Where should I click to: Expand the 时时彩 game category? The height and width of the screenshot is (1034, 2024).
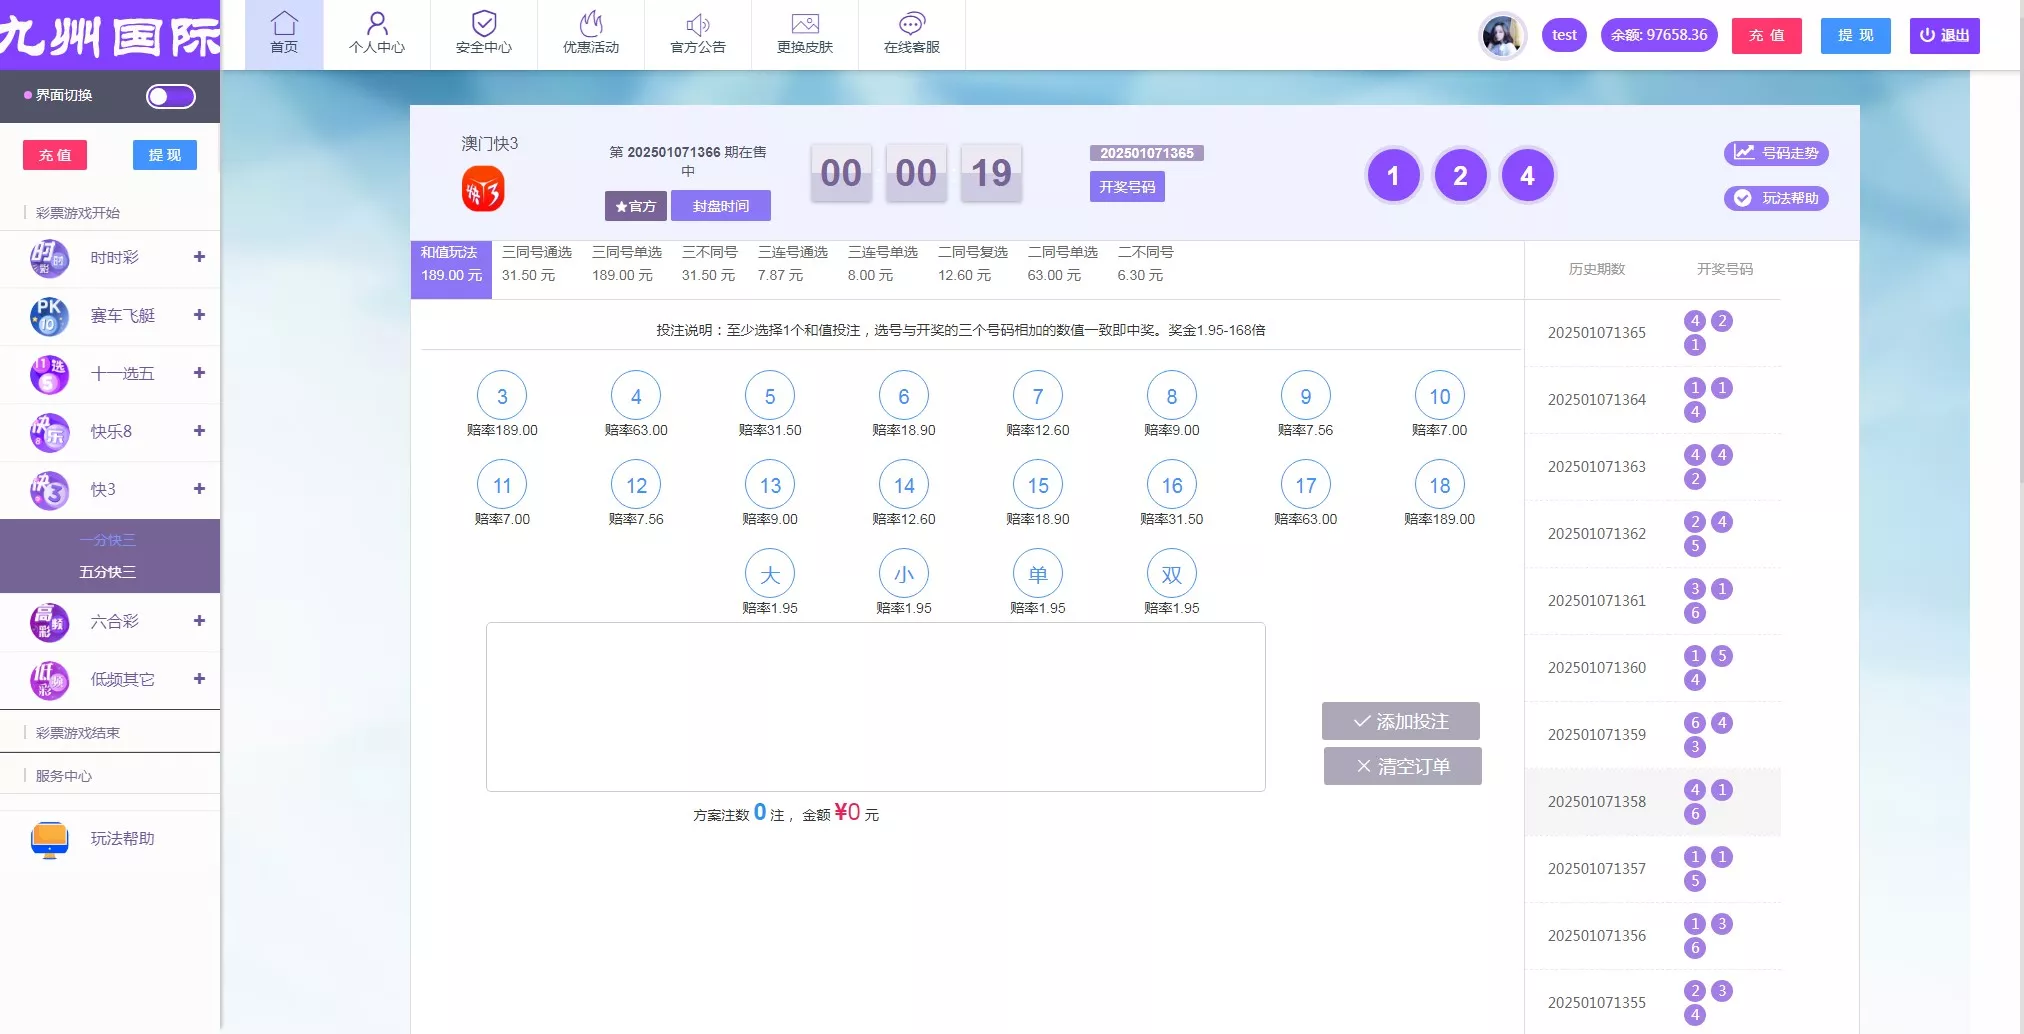(199, 257)
